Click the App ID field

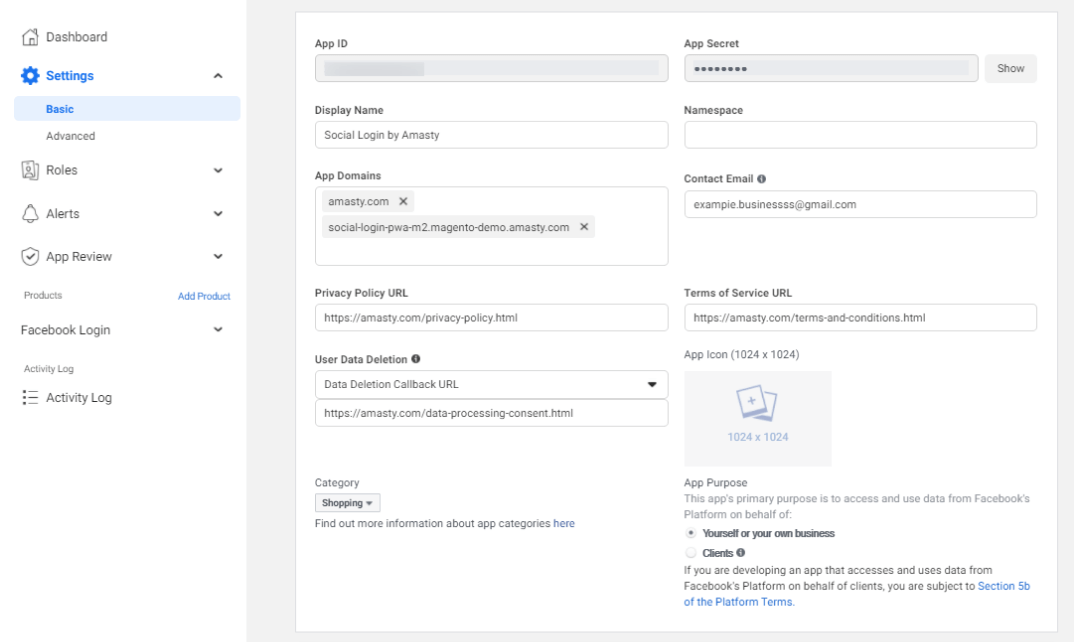tap(491, 69)
